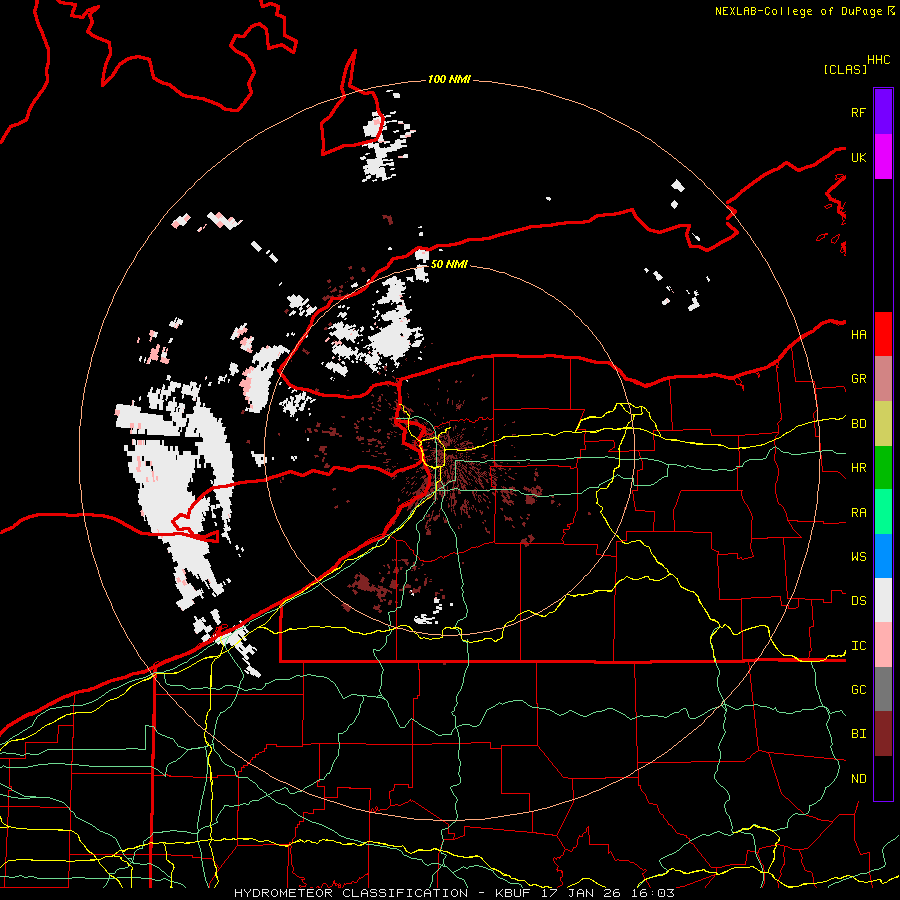This screenshot has height=900, width=900.
Task: Click the green HR legend swatch
Action: pos(883,467)
